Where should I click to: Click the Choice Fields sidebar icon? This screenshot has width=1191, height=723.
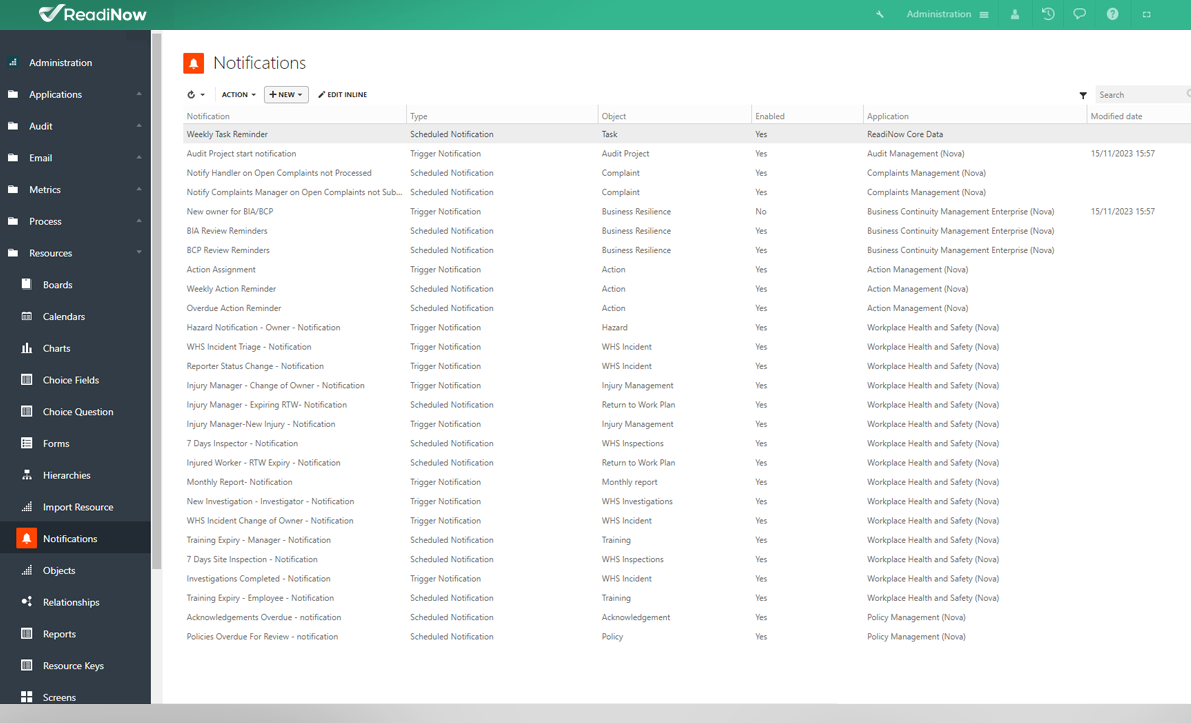click(x=27, y=380)
